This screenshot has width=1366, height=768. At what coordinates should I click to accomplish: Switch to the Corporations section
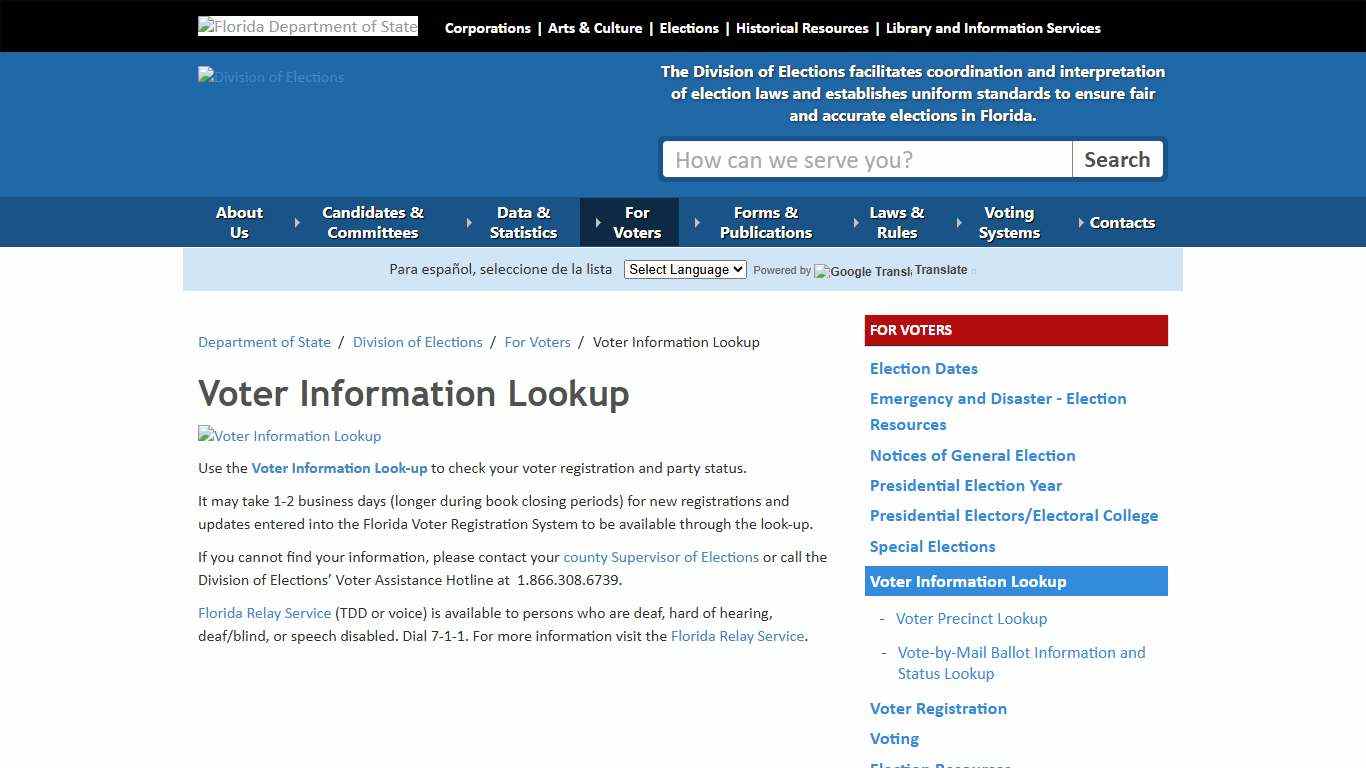[487, 28]
